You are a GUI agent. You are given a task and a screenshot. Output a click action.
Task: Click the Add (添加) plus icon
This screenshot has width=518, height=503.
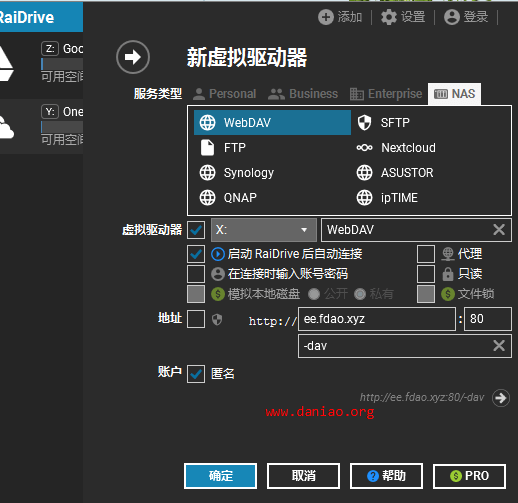pos(326,17)
